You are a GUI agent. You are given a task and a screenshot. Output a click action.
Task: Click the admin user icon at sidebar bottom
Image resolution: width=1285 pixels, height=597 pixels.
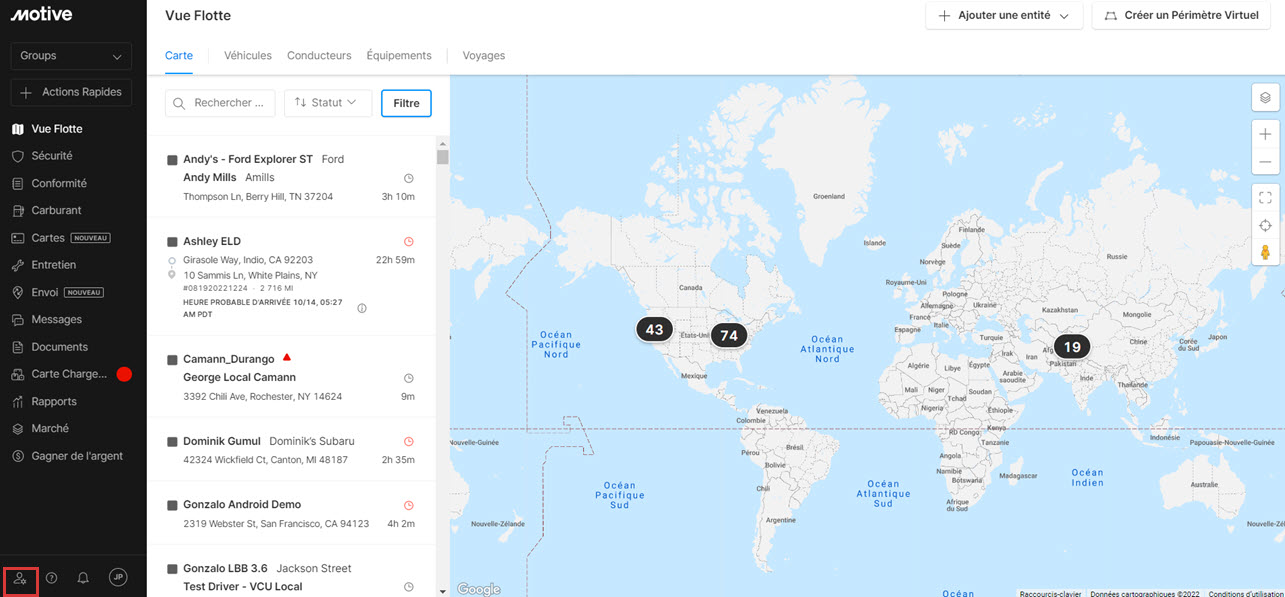pyautogui.click(x=21, y=578)
